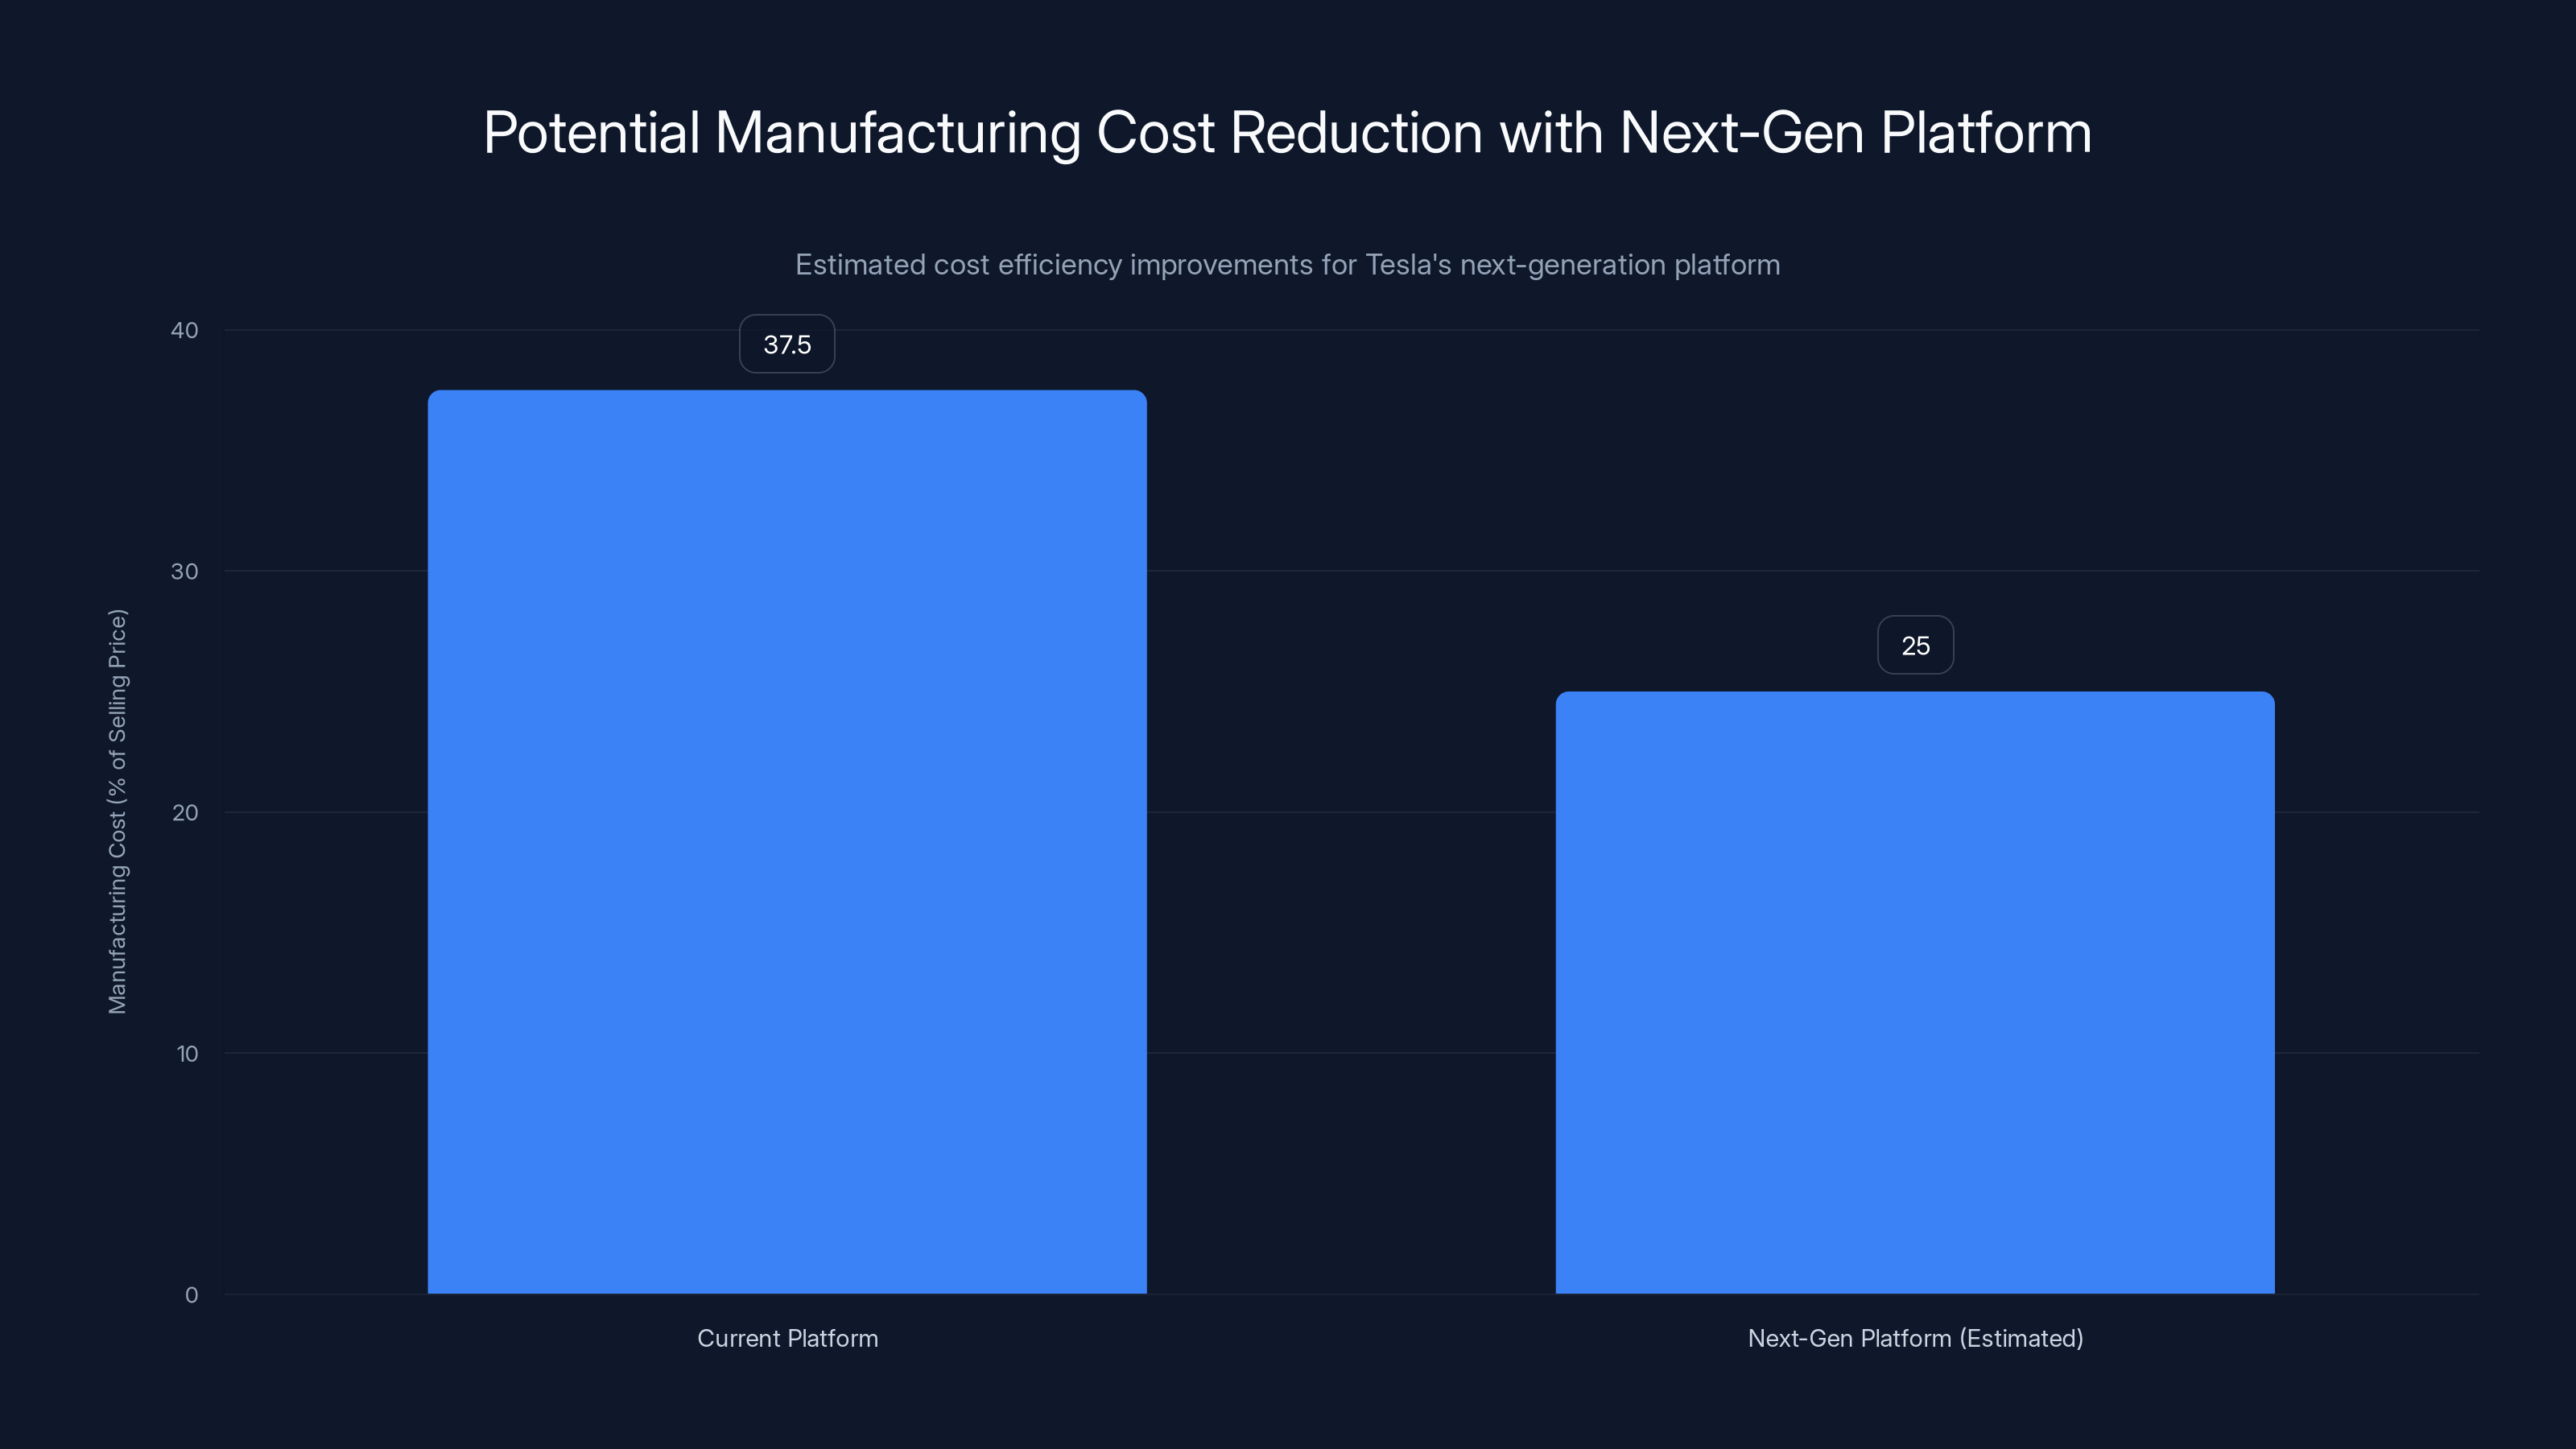
Task: Click the top of the Current Platform bar
Action: pyautogui.click(x=787, y=393)
